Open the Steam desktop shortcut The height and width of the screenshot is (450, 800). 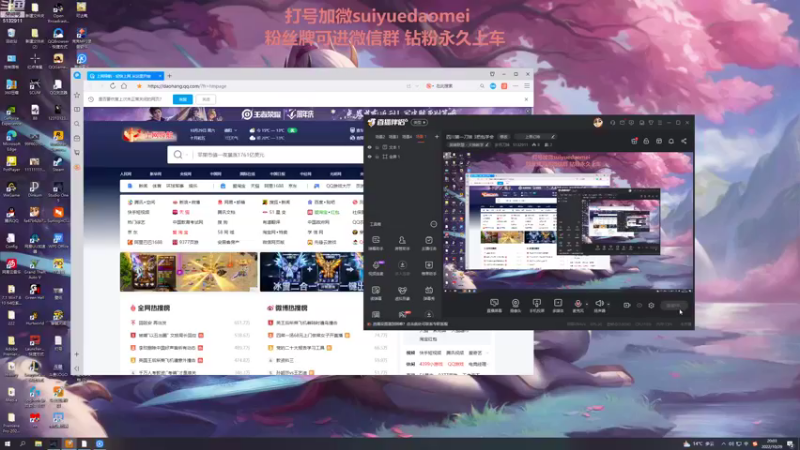point(58,164)
